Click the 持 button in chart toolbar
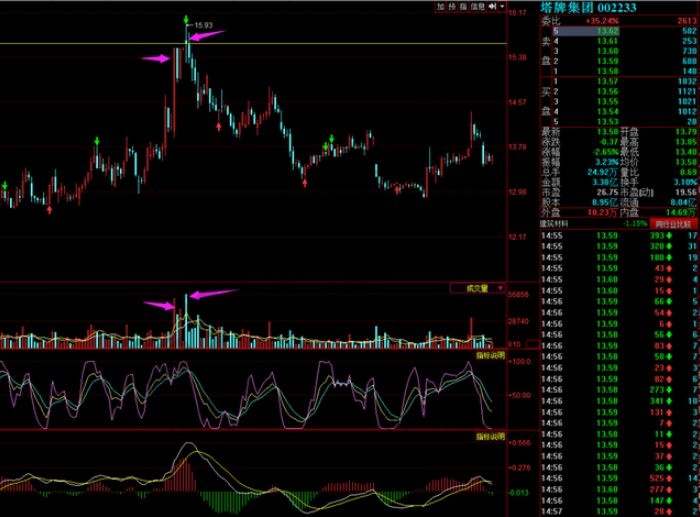The height and width of the screenshot is (517, 700). click(453, 6)
